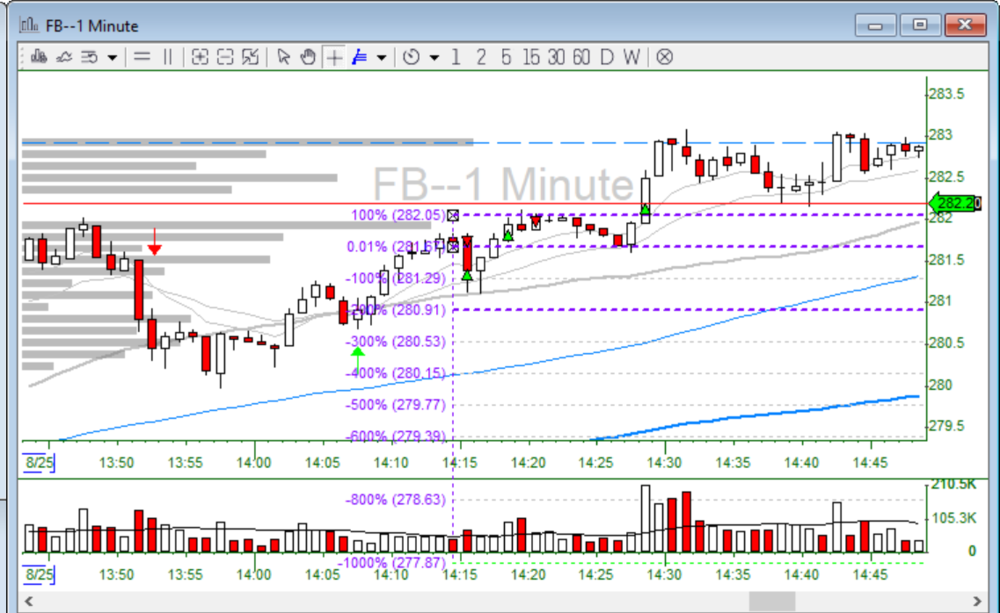Select the 60 minute timeframe
Image resolution: width=1000 pixels, height=613 pixels.
[581, 57]
